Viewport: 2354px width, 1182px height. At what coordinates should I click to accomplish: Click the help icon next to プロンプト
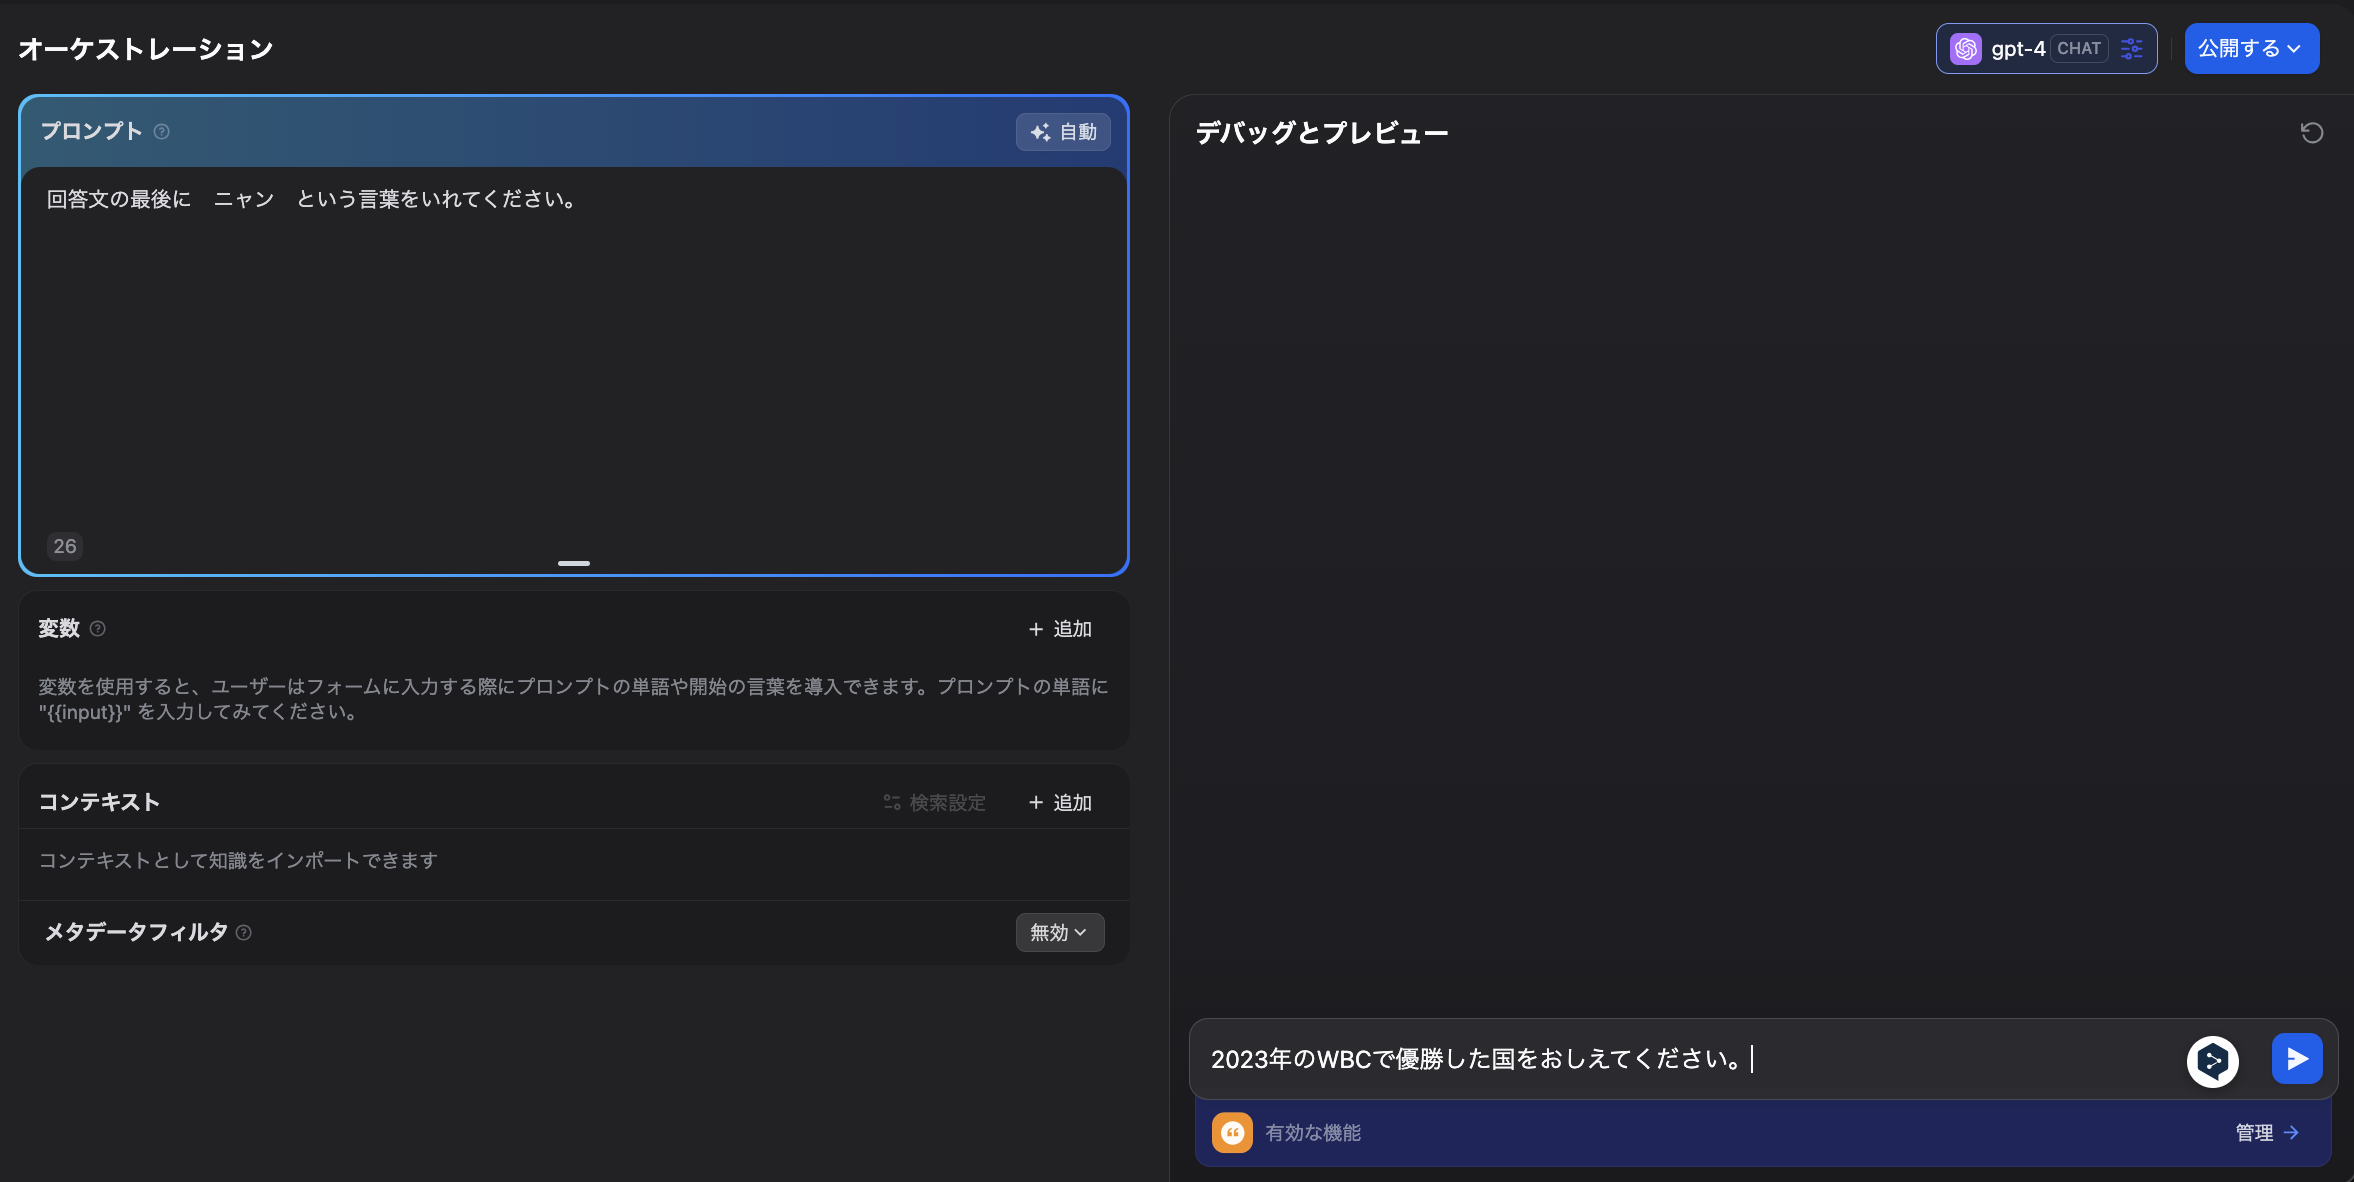[x=163, y=131]
